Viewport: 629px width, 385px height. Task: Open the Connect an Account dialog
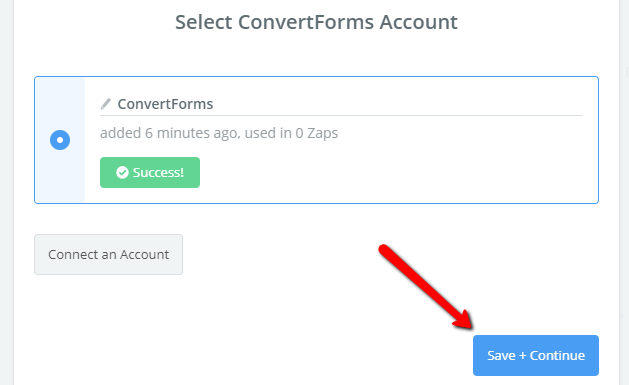[x=108, y=255]
